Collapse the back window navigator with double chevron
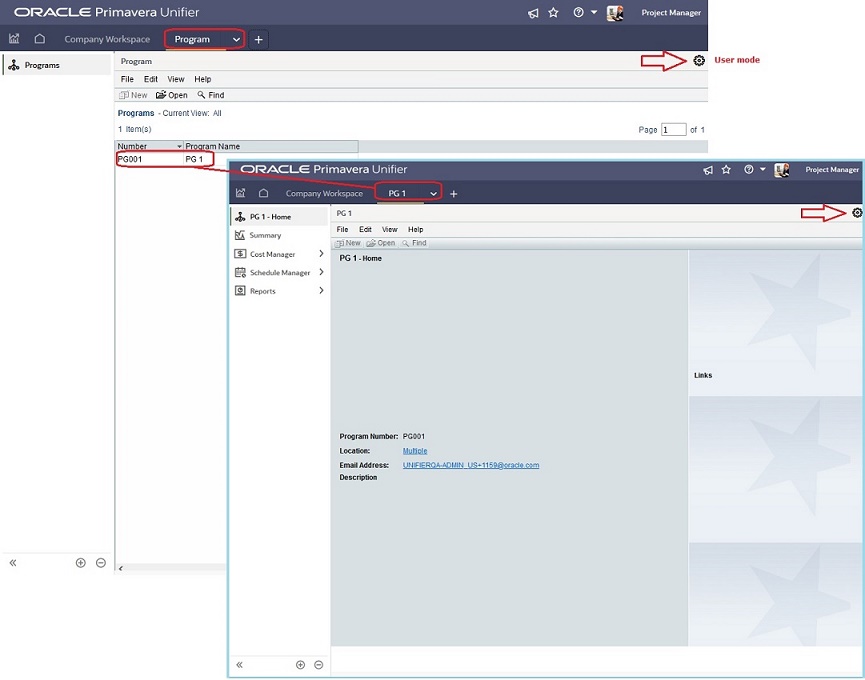 tap(13, 563)
